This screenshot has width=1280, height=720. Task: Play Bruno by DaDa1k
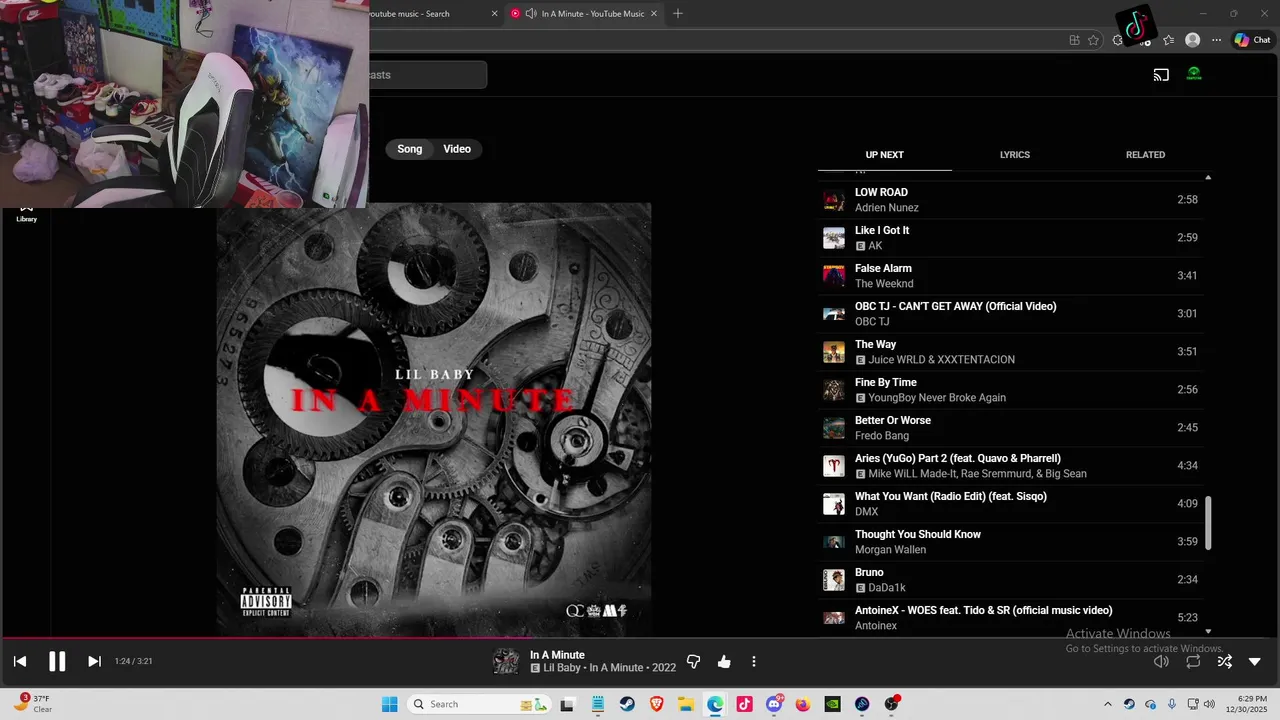[1010, 580]
